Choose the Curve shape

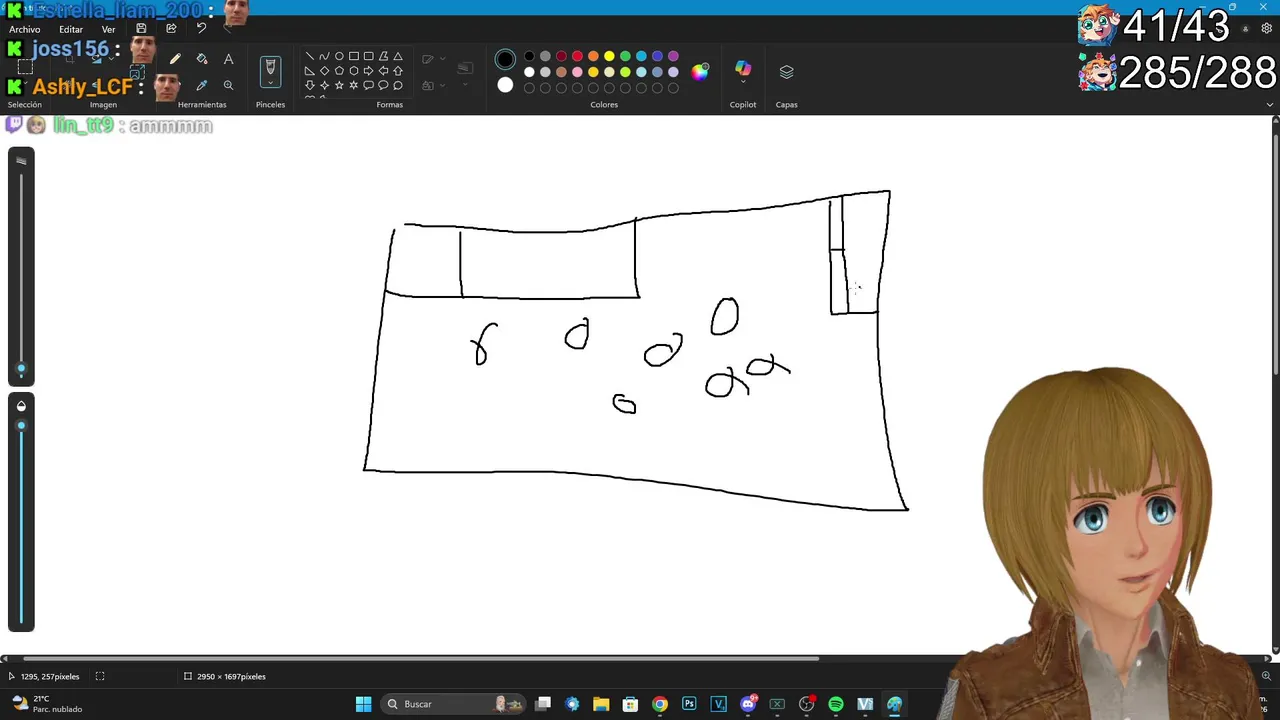pyautogui.click(x=324, y=56)
